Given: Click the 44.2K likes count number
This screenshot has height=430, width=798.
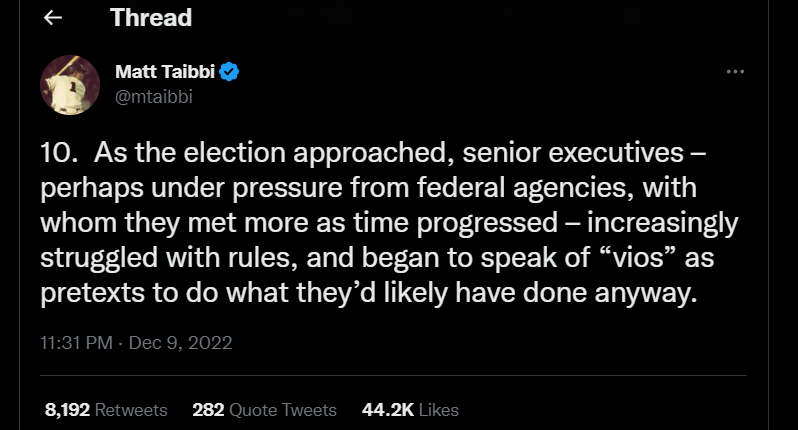Looking at the screenshot, I should pyautogui.click(x=382, y=409).
